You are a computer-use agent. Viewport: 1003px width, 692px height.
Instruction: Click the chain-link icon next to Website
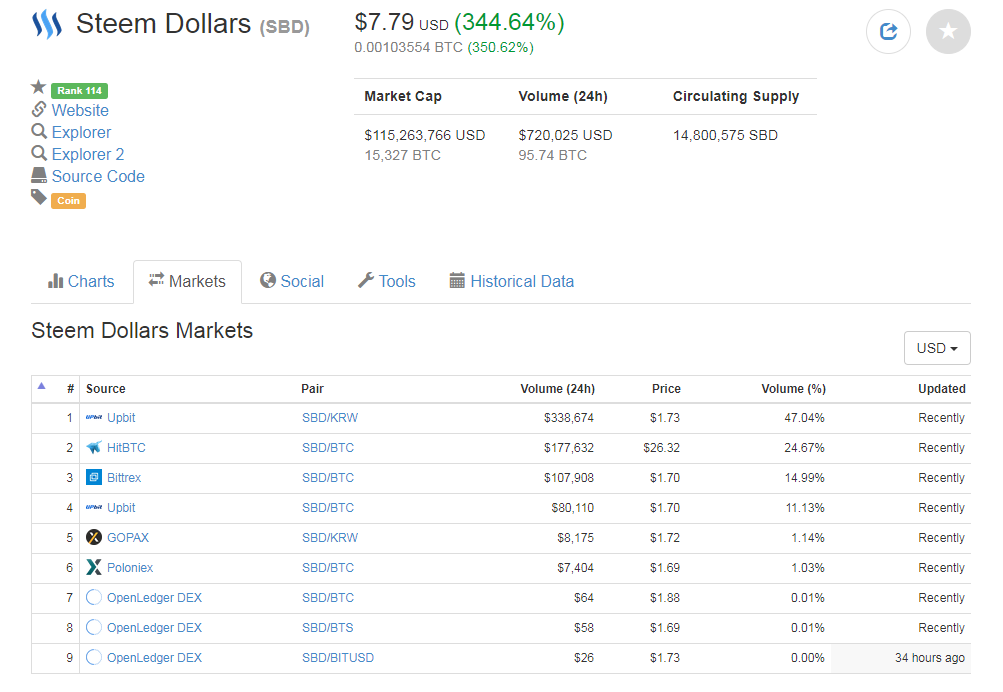point(39,109)
